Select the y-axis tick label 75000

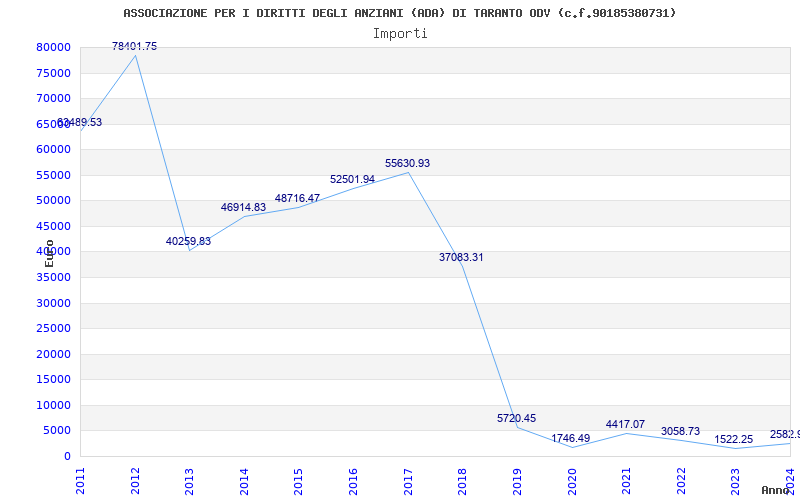(53, 73)
